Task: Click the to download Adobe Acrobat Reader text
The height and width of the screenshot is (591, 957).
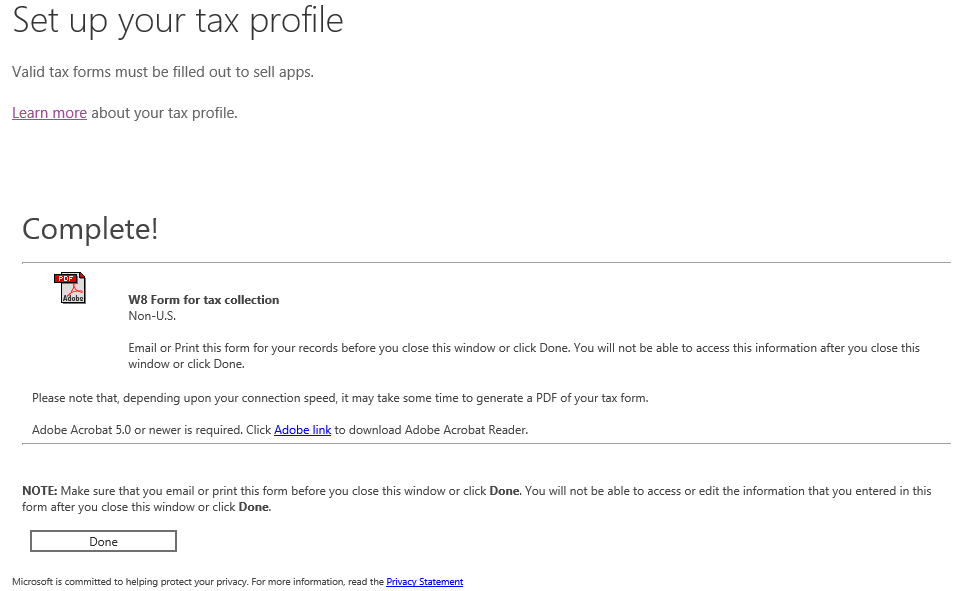Action: (431, 430)
